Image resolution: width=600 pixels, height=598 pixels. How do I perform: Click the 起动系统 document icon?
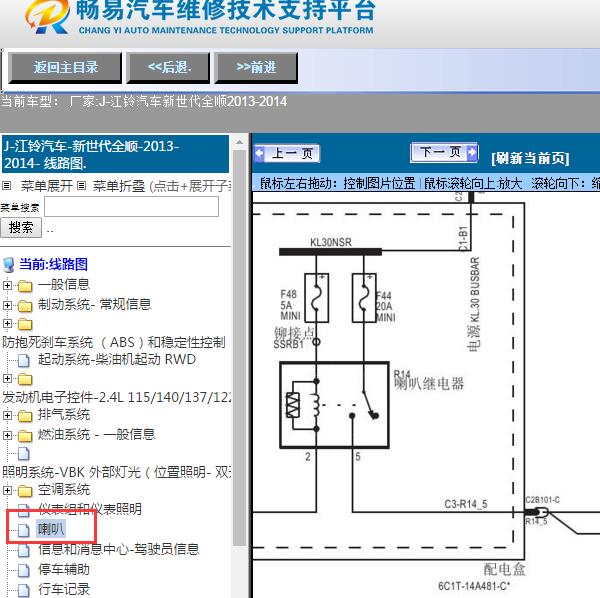click(24, 360)
